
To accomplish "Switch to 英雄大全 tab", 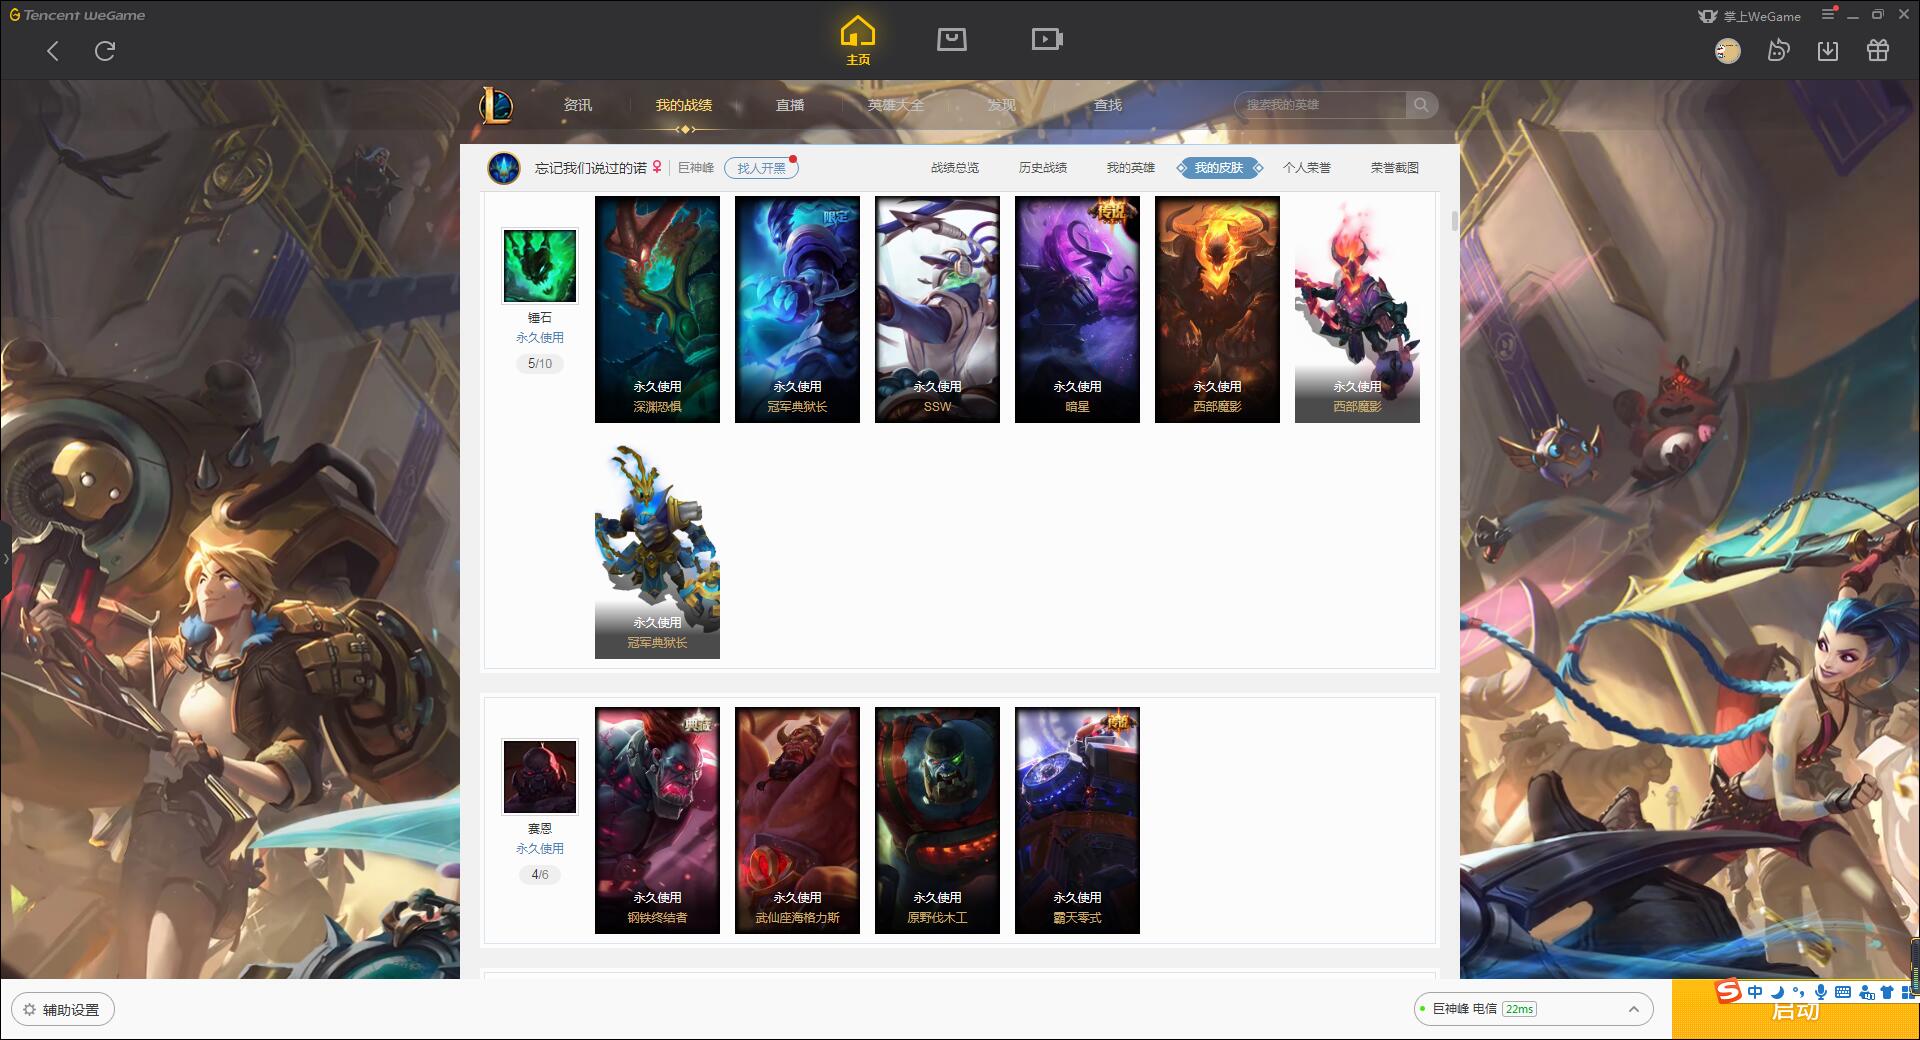I will [x=896, y=105].
